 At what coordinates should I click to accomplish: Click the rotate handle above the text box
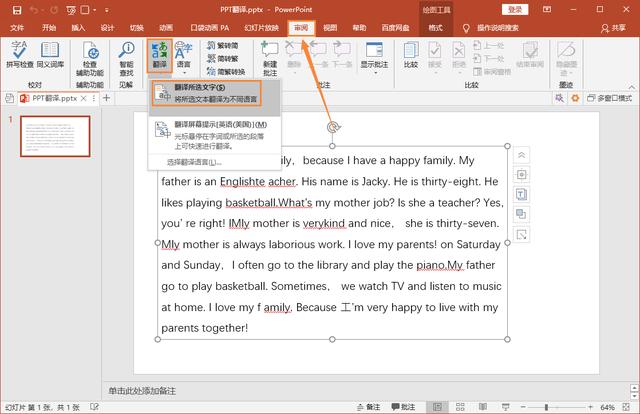tap(333, 127)
